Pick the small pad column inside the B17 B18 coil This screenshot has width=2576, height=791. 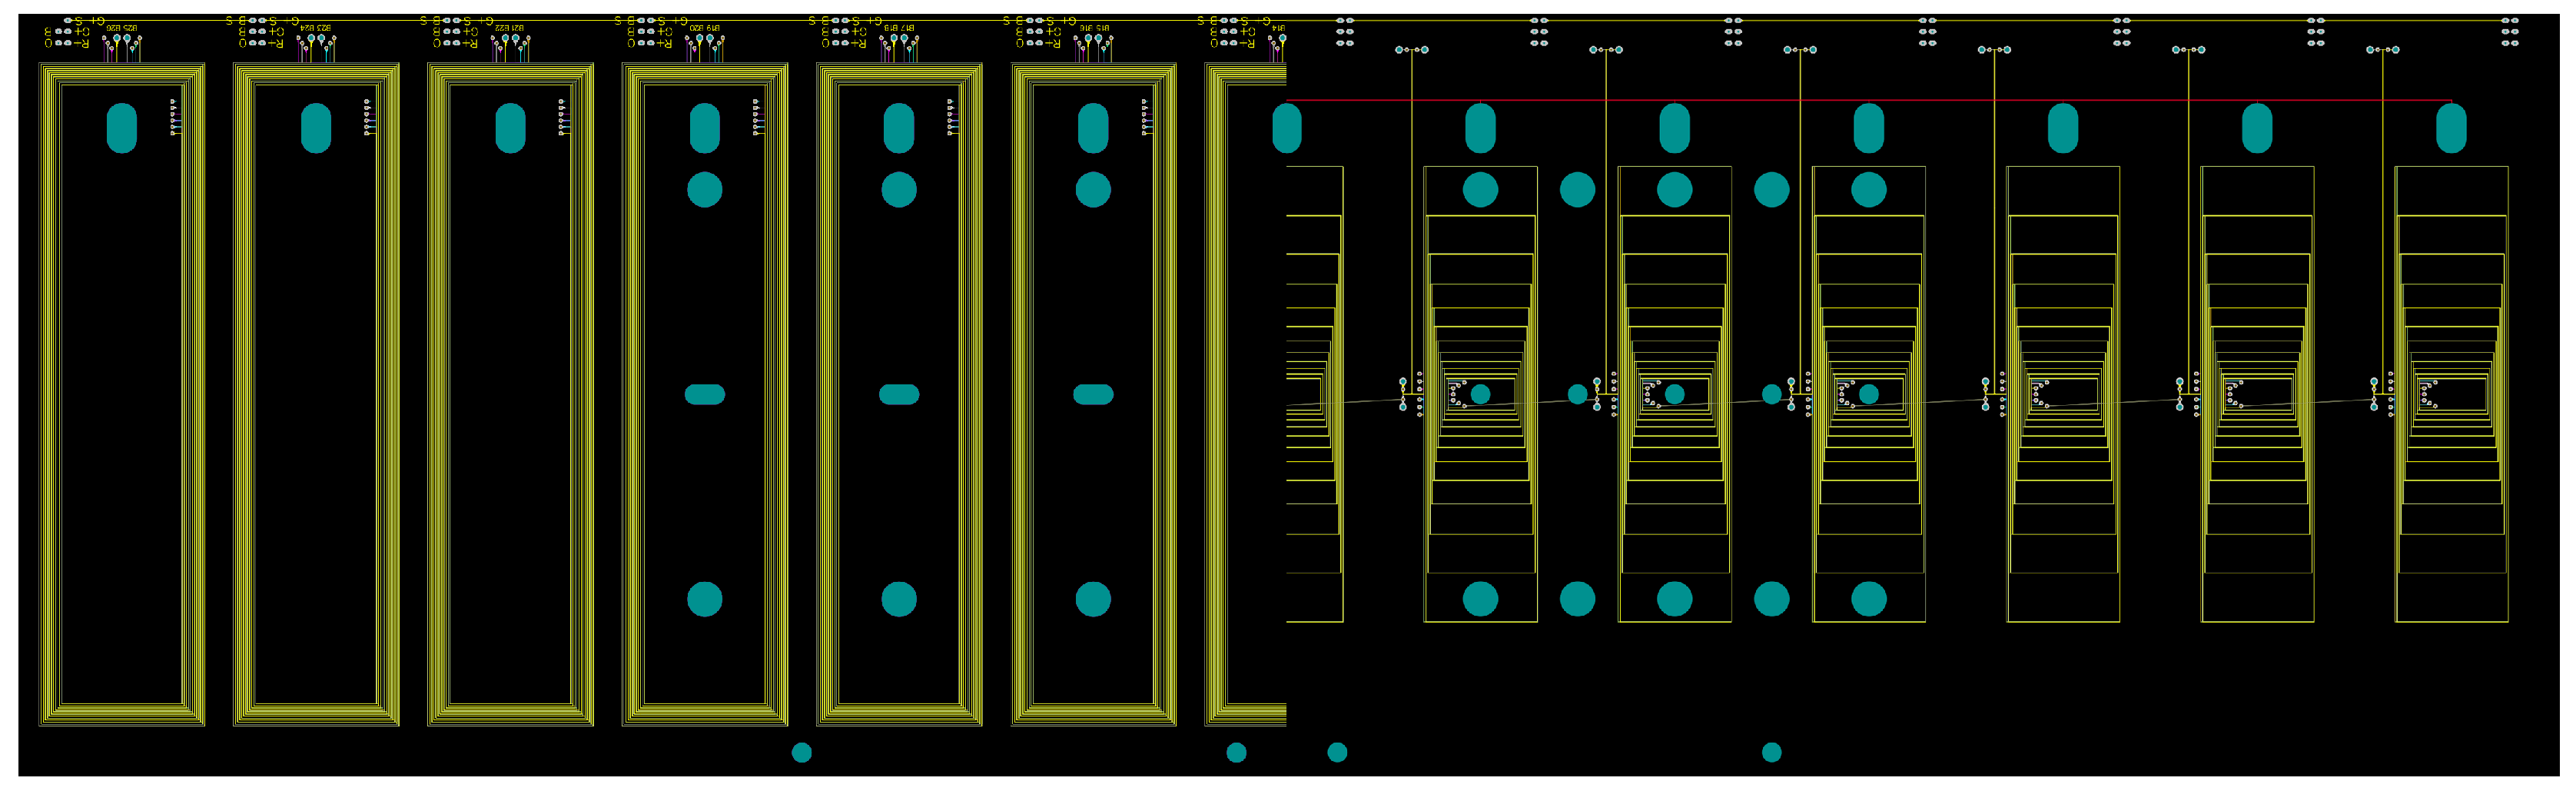tap(951, 116)
